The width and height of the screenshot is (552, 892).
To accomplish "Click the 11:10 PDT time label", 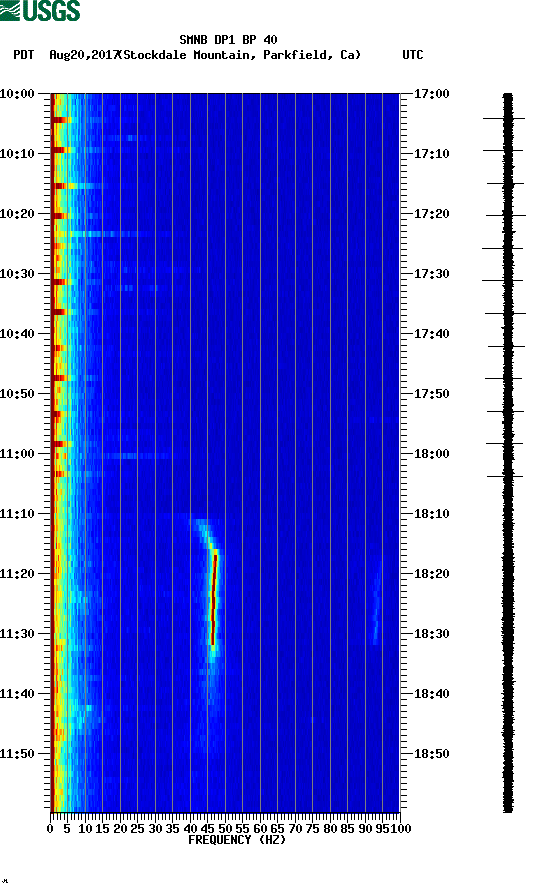I will 18,514.
